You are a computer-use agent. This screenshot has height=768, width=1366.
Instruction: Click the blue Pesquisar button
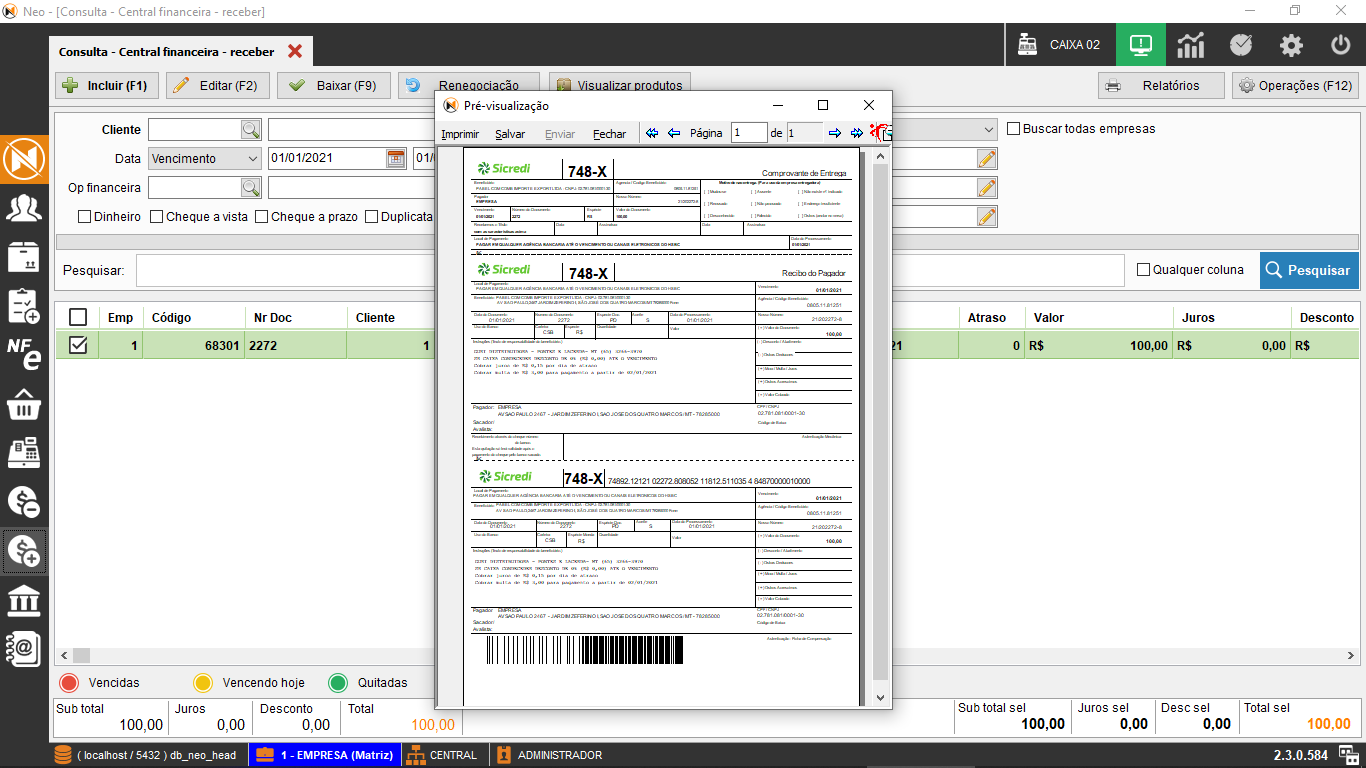click(x=1309, y=270)
